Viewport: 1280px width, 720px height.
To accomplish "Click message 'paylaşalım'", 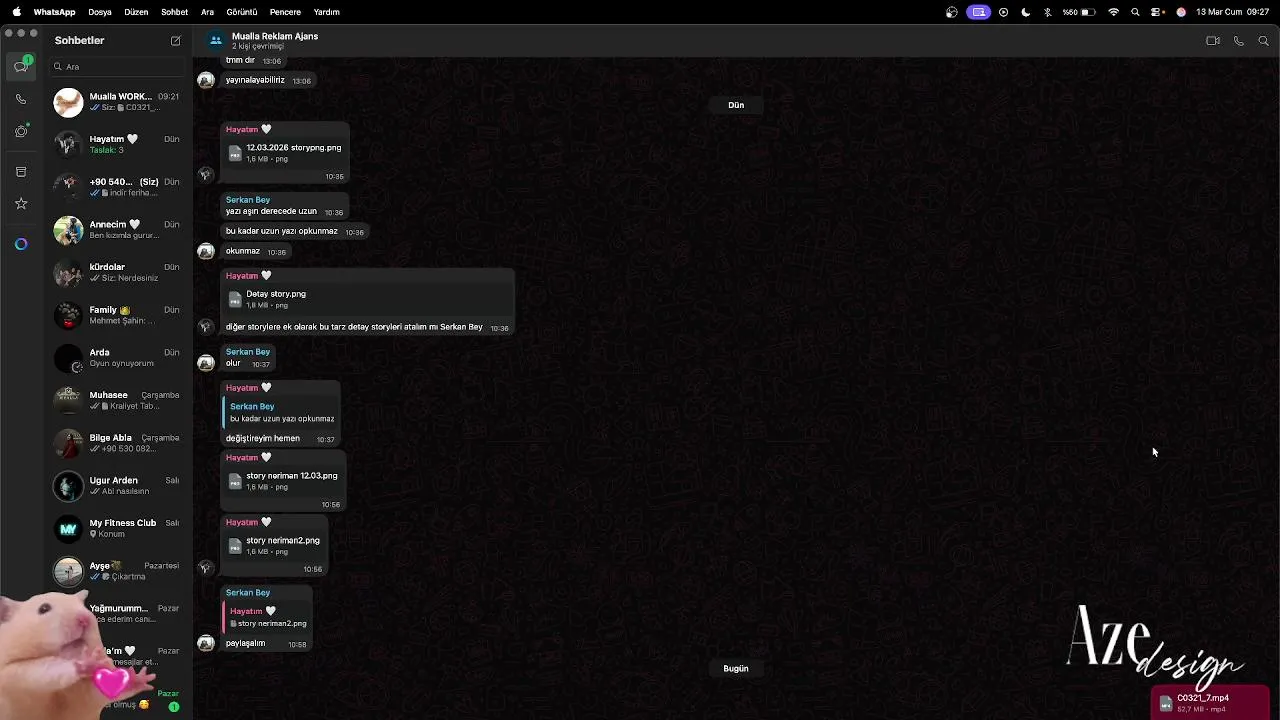I will 245,644.
